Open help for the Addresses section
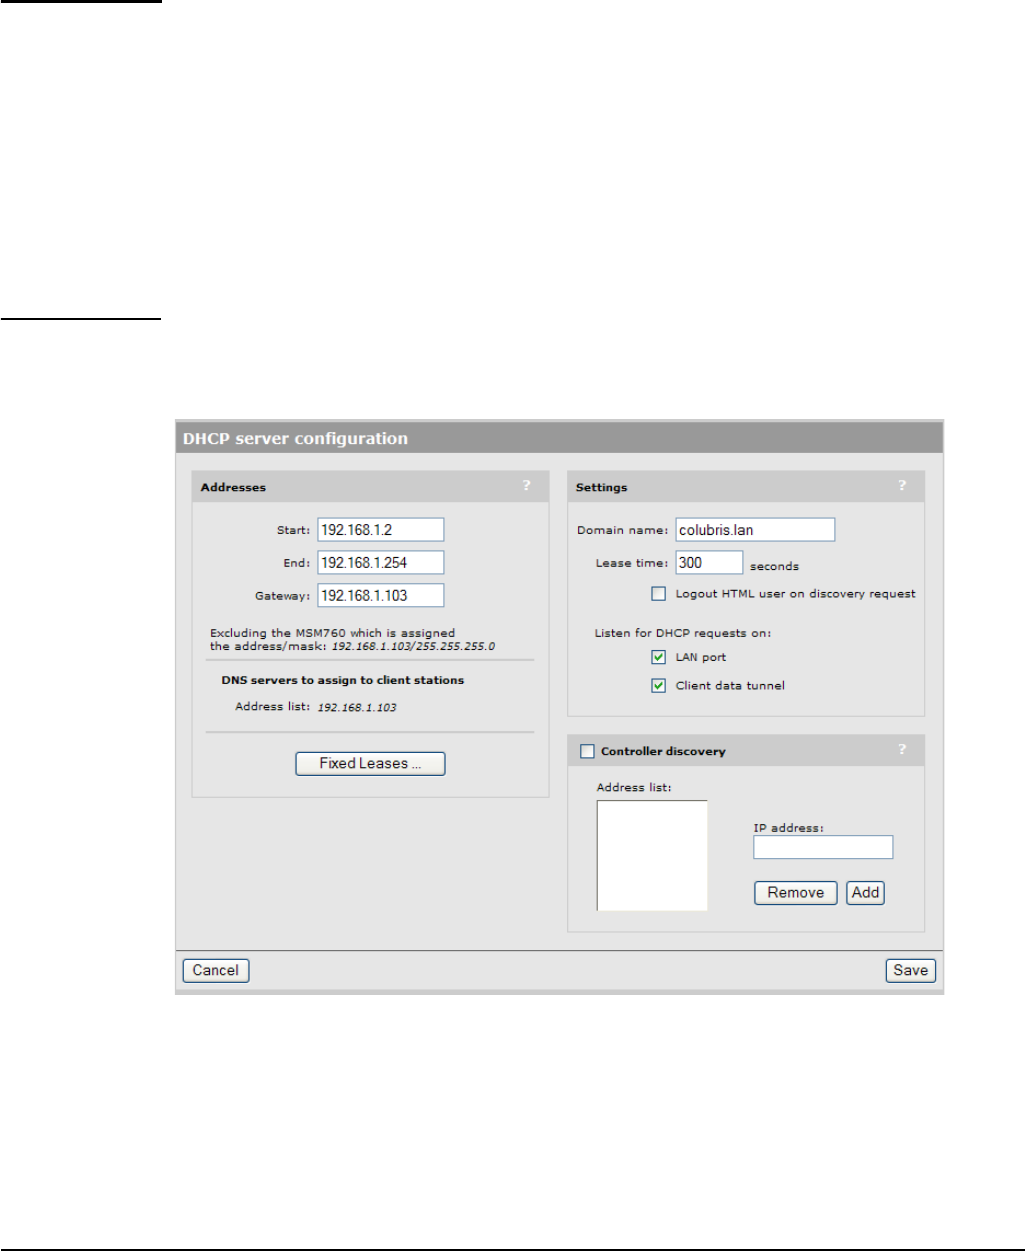 pos(527,486)
